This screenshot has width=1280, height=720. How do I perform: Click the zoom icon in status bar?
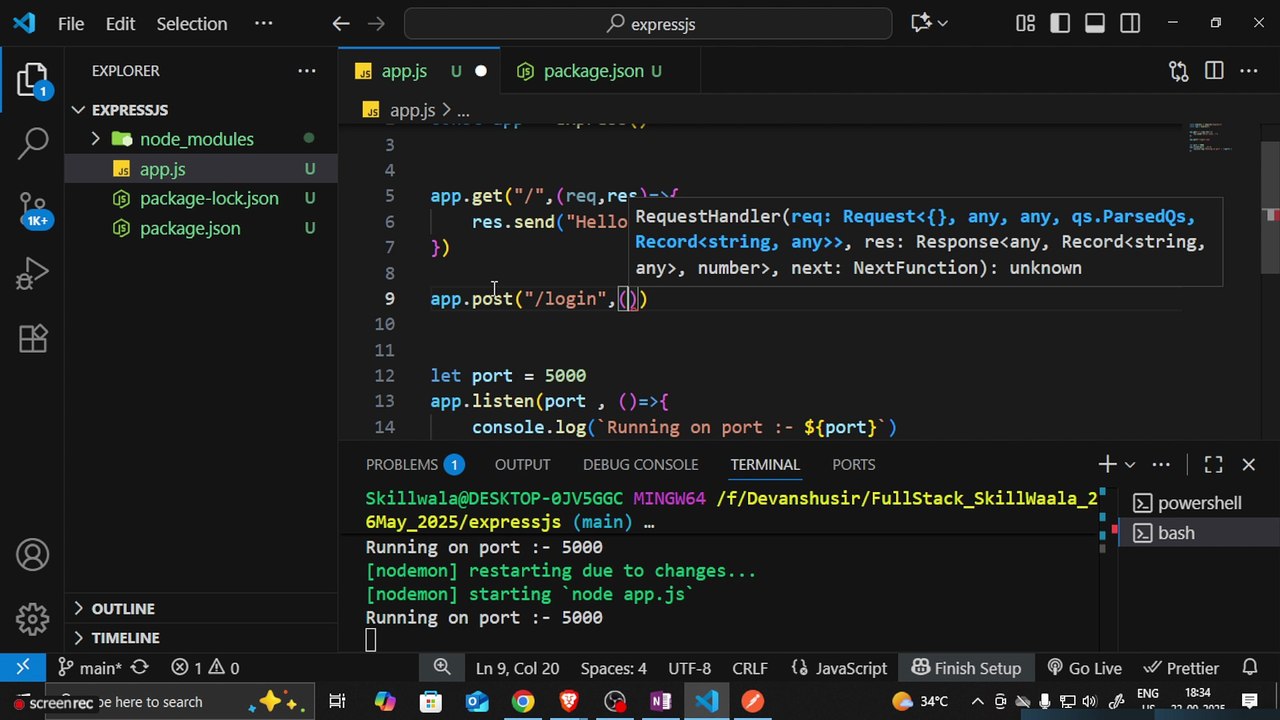(x=442, y=667)
